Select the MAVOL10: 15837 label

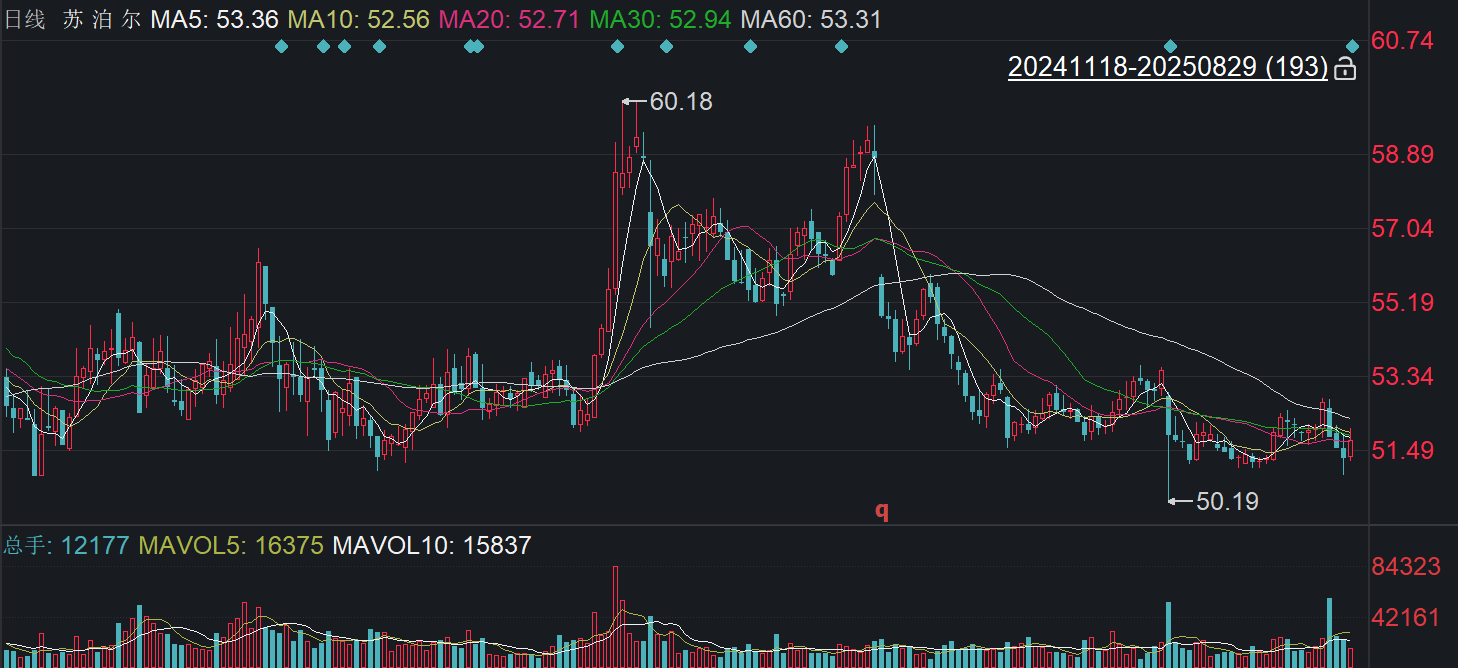(x=431, y=546)
